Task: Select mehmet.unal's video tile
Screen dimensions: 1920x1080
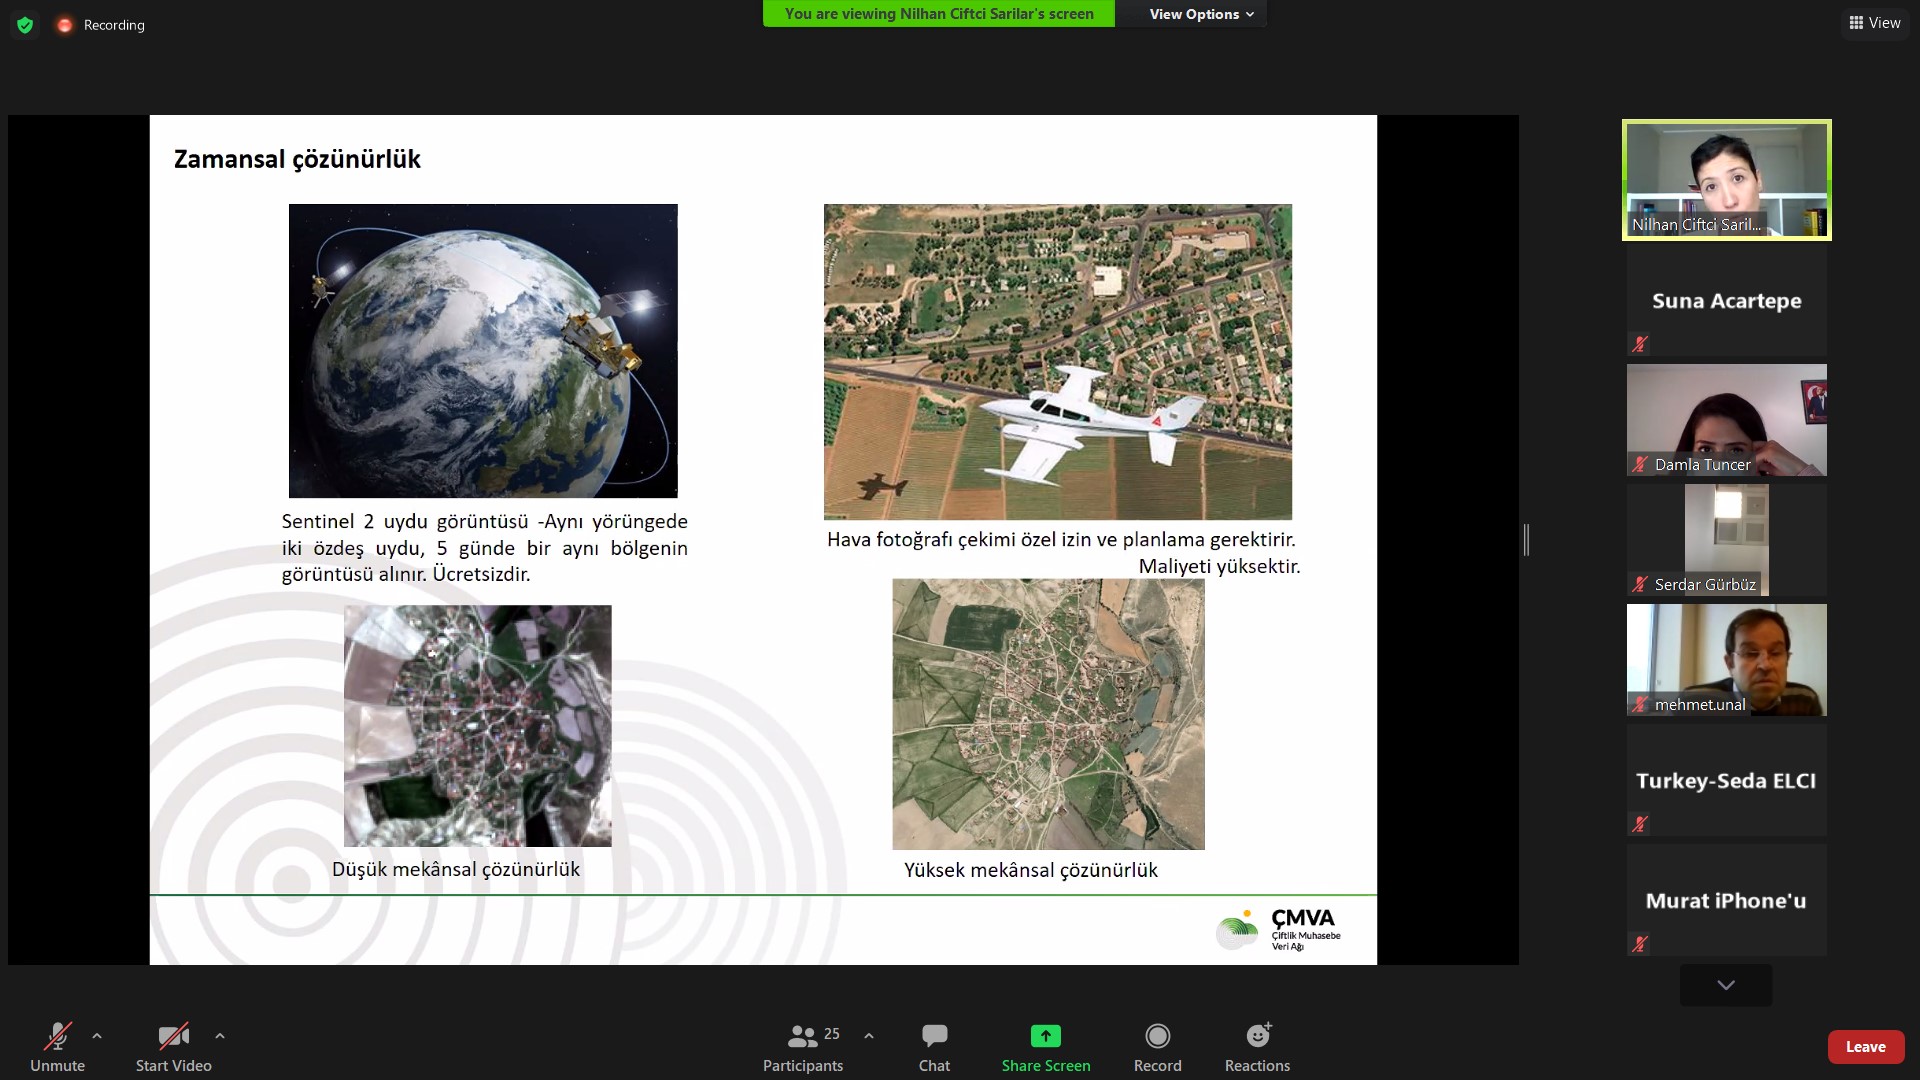Action: [x=1726, y=660]
